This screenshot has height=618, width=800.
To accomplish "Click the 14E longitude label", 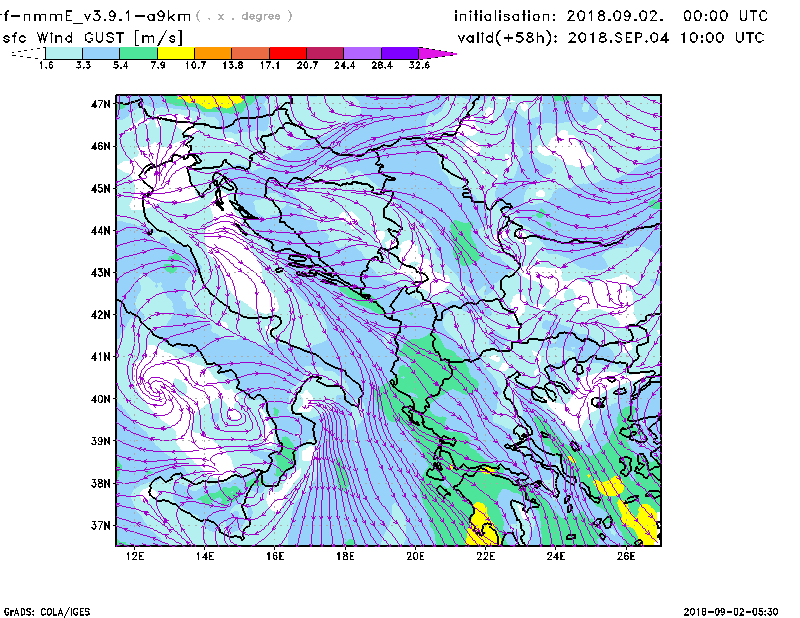I will pos(205,556).
